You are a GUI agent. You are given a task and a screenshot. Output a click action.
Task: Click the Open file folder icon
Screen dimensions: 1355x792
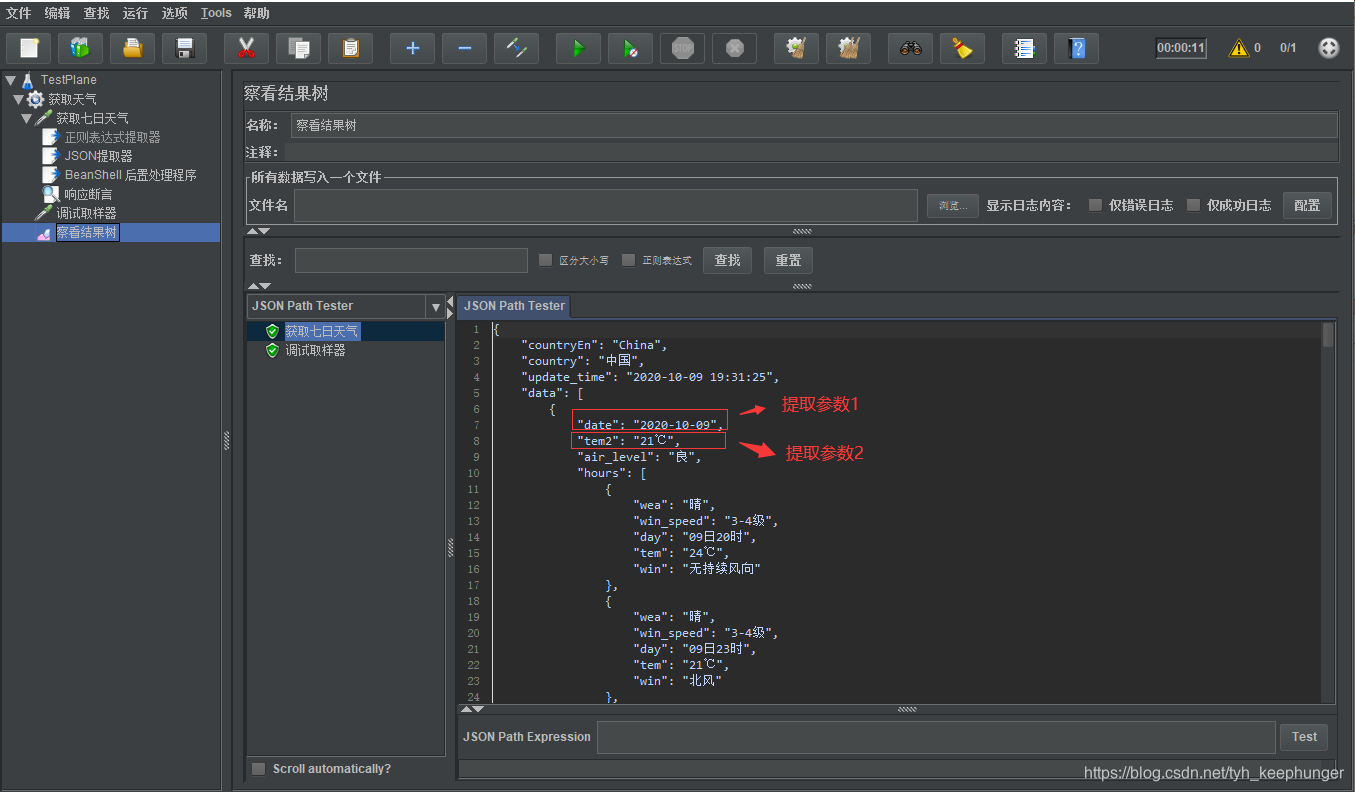(x=132, y=48)
